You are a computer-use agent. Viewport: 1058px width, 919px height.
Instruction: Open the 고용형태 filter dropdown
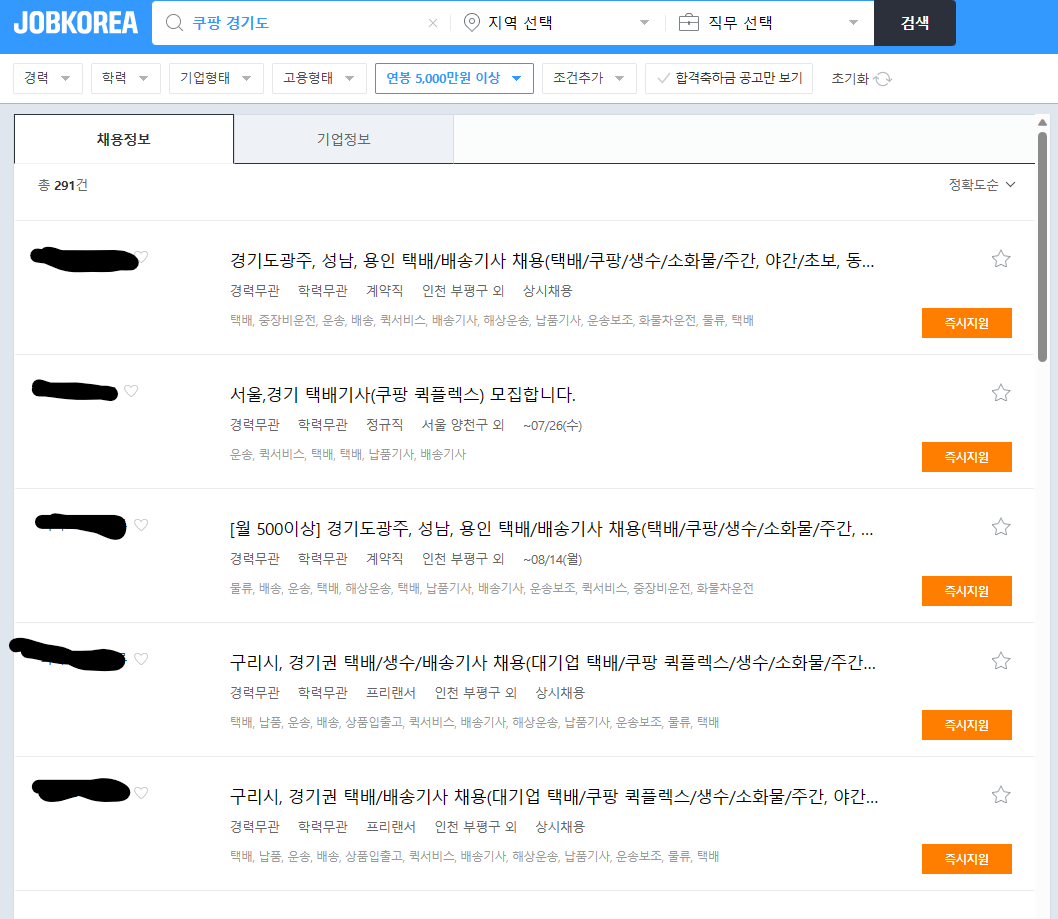[319, 78]
